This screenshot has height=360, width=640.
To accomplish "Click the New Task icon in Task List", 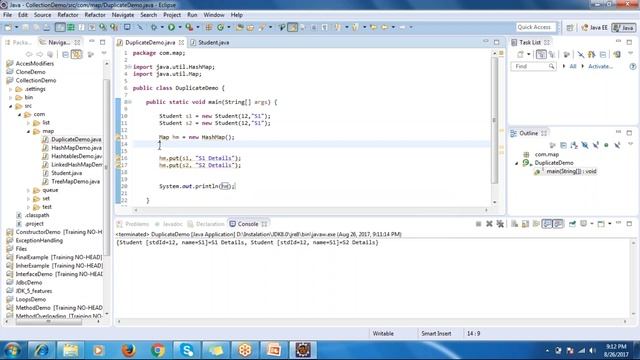I will pos(520,54).
